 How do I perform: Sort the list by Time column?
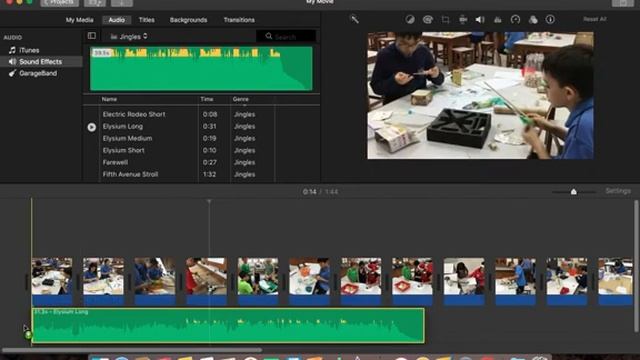click(207, 99)
